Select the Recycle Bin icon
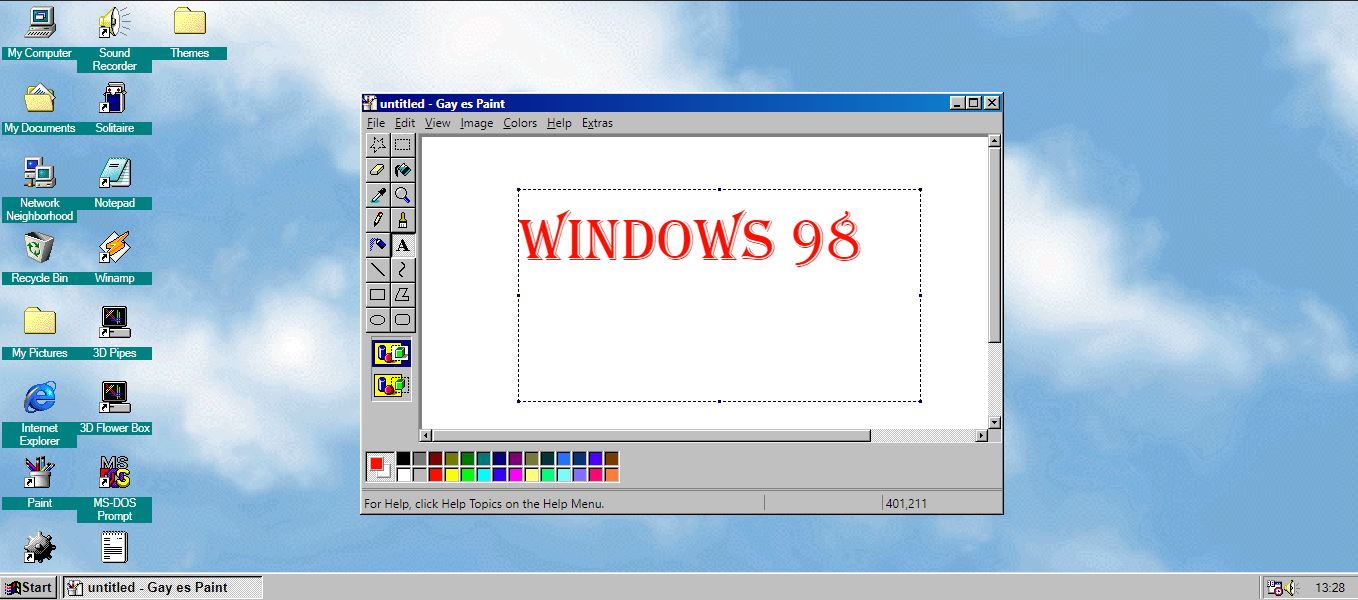Image resolution: width=1358 pixels, height=600 pixels. (40, 258)
